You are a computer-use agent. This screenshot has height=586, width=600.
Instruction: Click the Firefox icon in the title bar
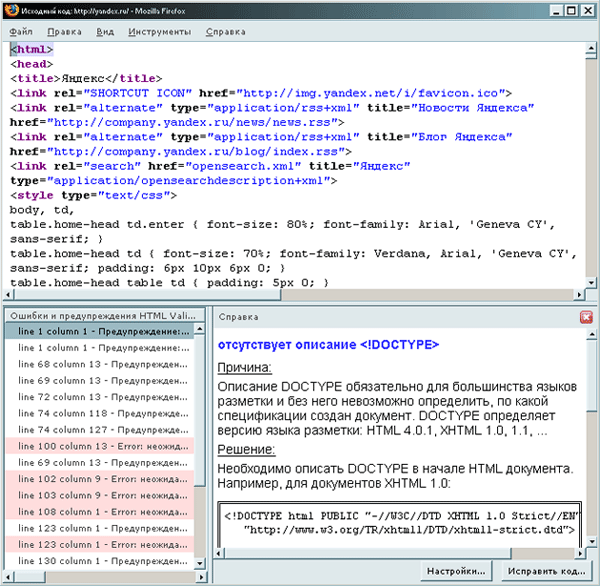point(11,10)
